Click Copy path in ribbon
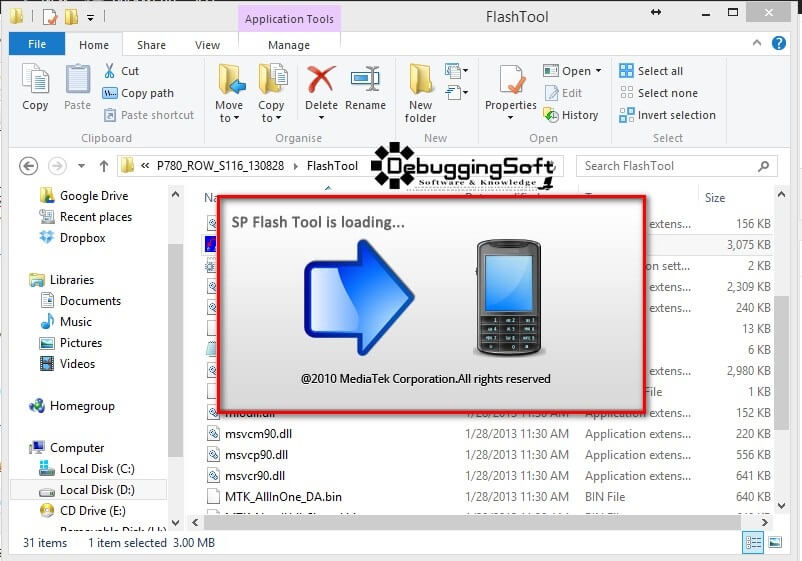 (x=139, y=93)
